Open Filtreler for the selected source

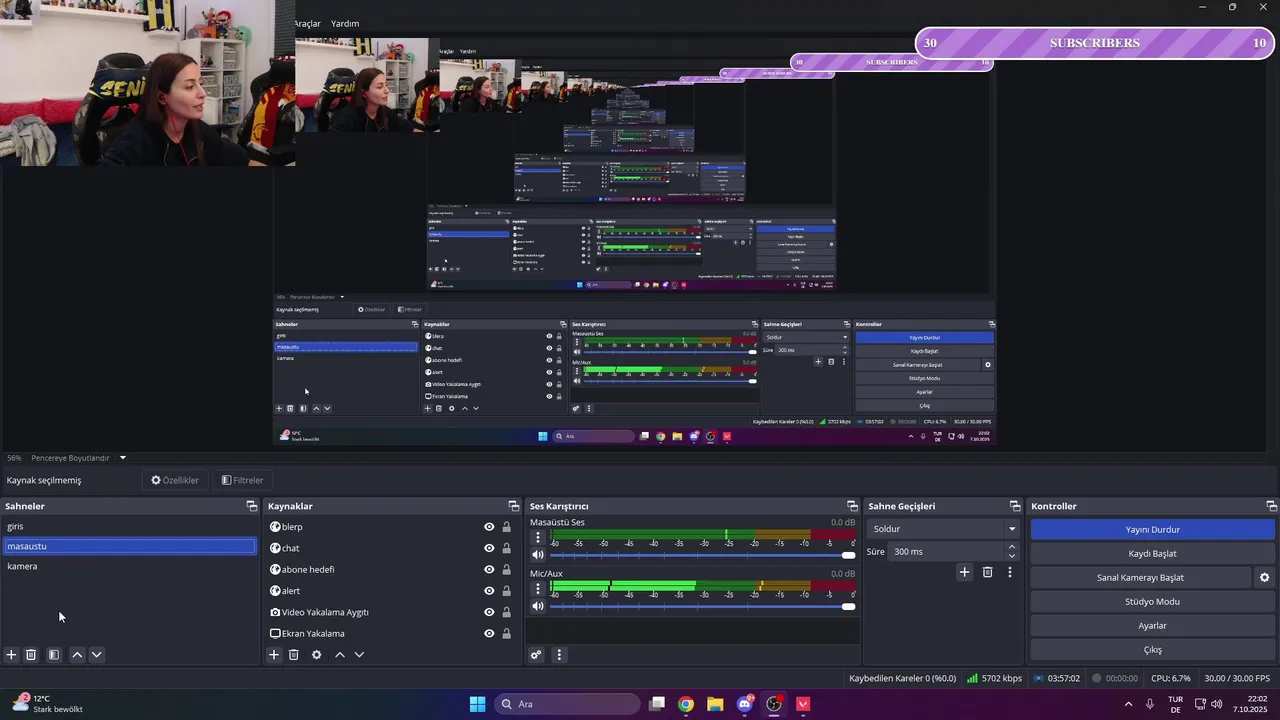coord(243,480)
